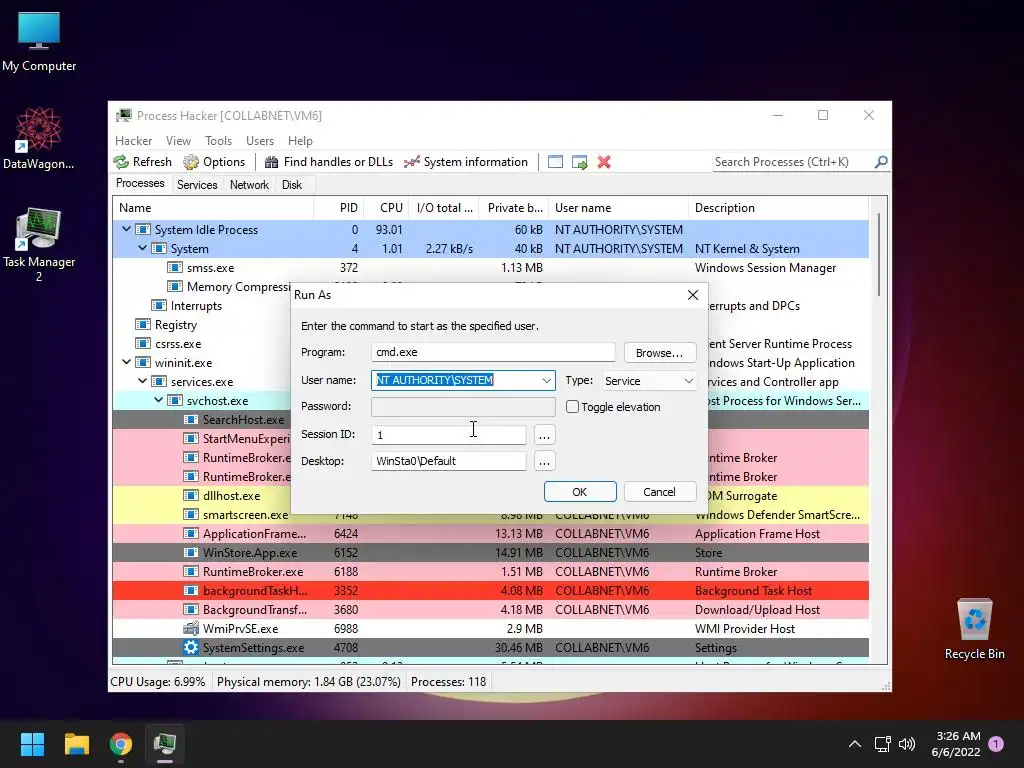Viewport: 1024px width, 768px height.
Task: Click the Registry process icon
Action: tap(142, 324)
